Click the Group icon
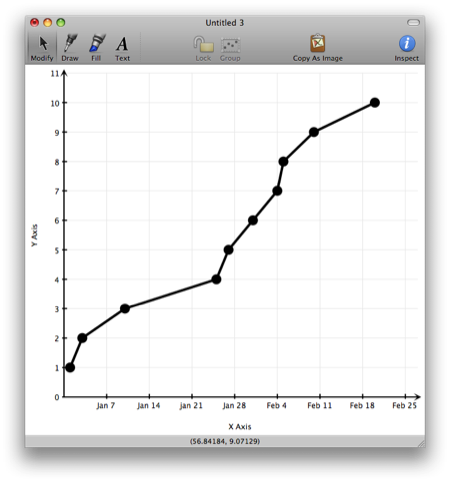The width and height of the screenshot is (450, 482). (230, 45)
